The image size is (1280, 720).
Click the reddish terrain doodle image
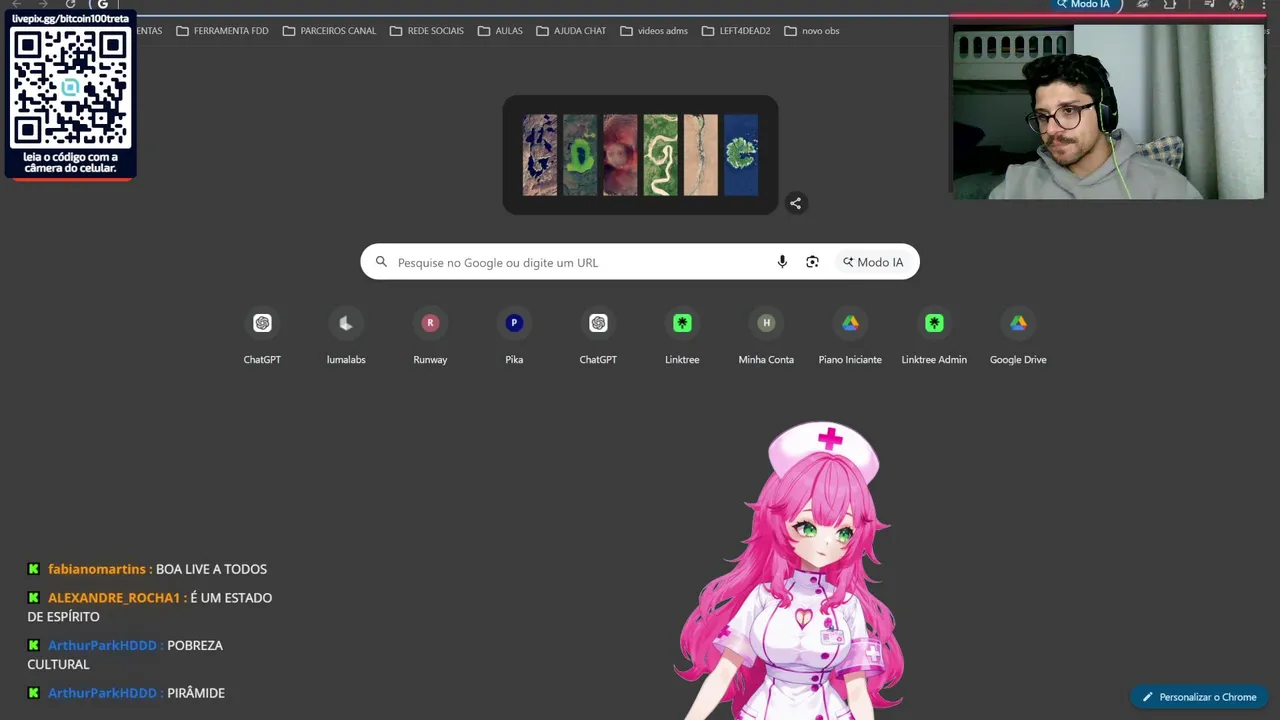tap(620, 155)
